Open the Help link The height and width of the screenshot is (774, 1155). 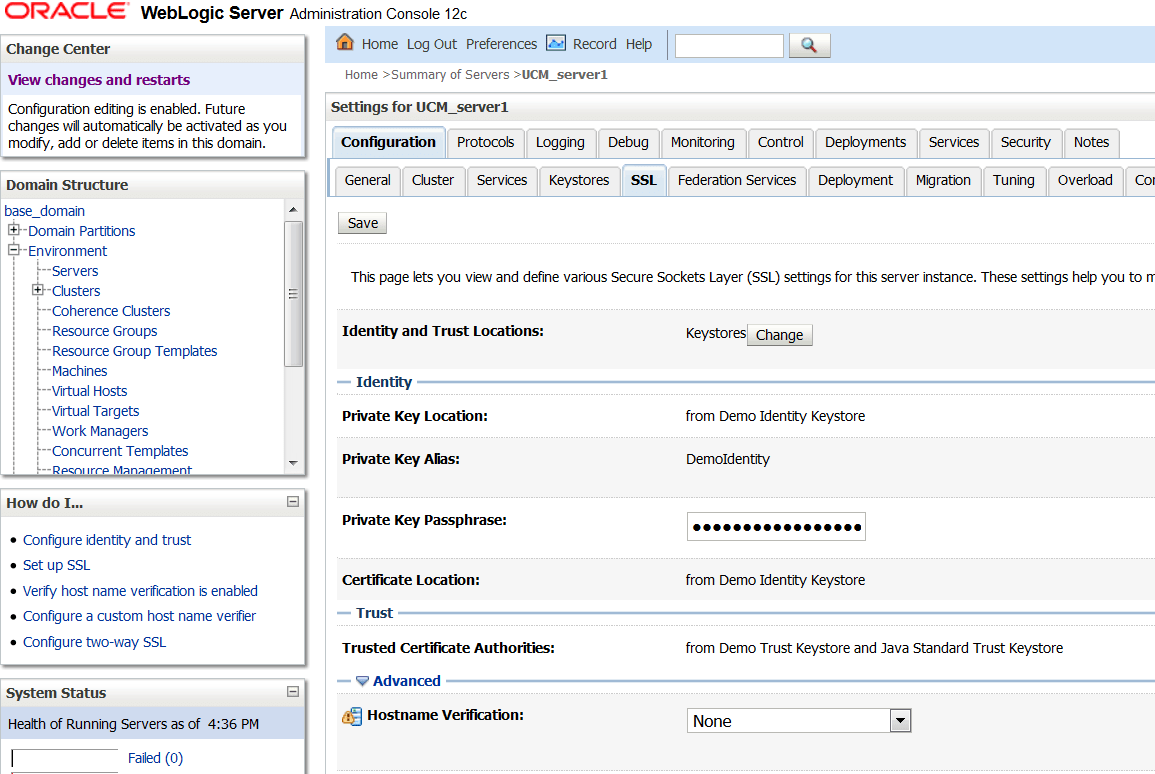[x=639, y=44]
